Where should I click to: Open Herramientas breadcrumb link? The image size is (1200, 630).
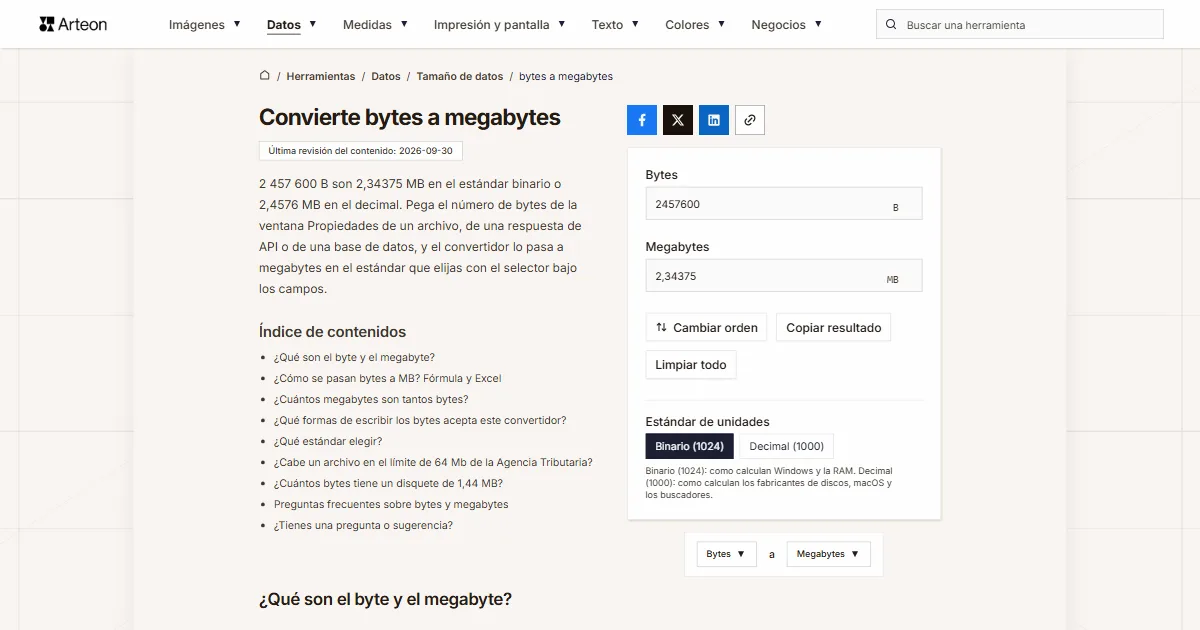click(x=321, y=76)
